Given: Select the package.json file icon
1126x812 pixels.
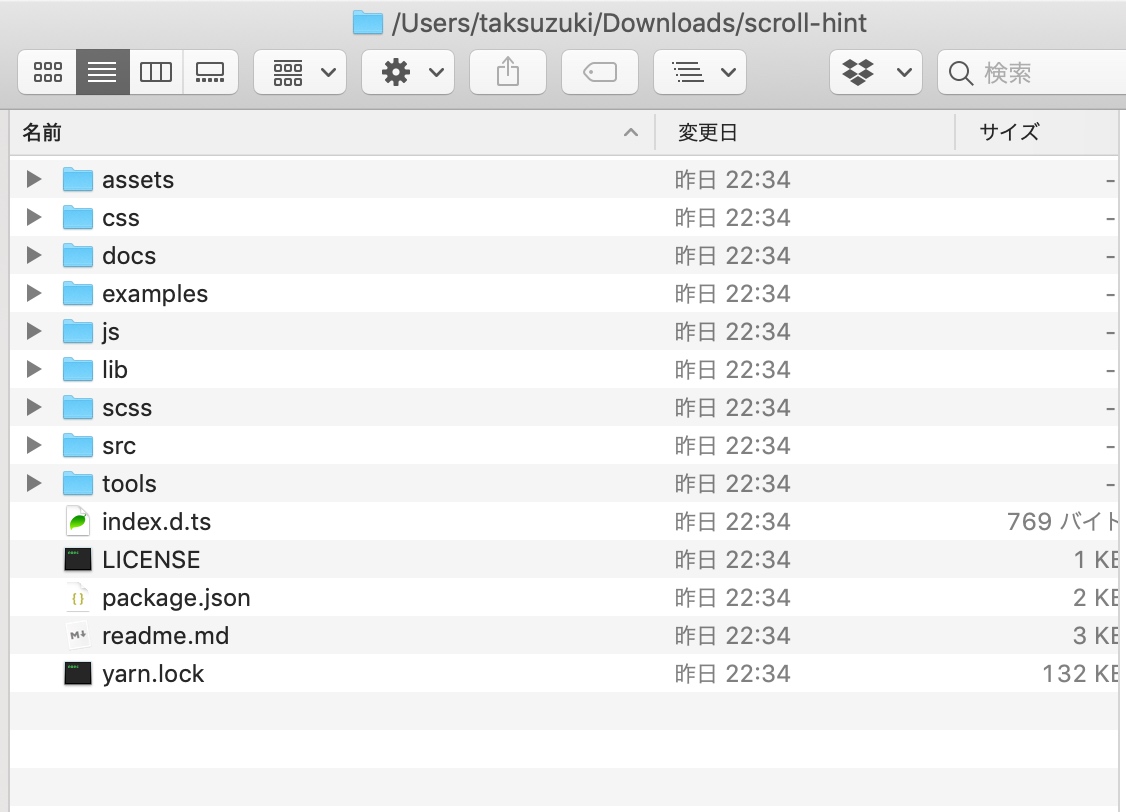Looking at the screenshot, I should point(78,597).
